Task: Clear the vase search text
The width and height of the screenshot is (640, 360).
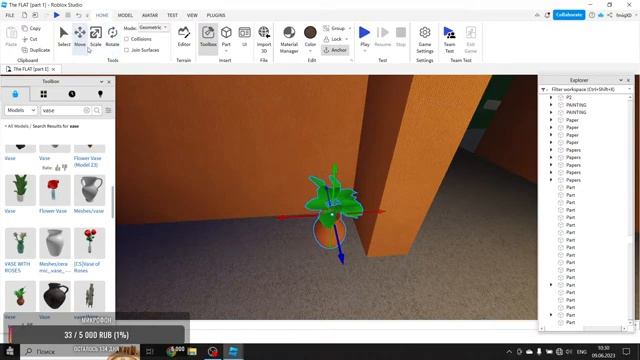Action: click(87, 110)
